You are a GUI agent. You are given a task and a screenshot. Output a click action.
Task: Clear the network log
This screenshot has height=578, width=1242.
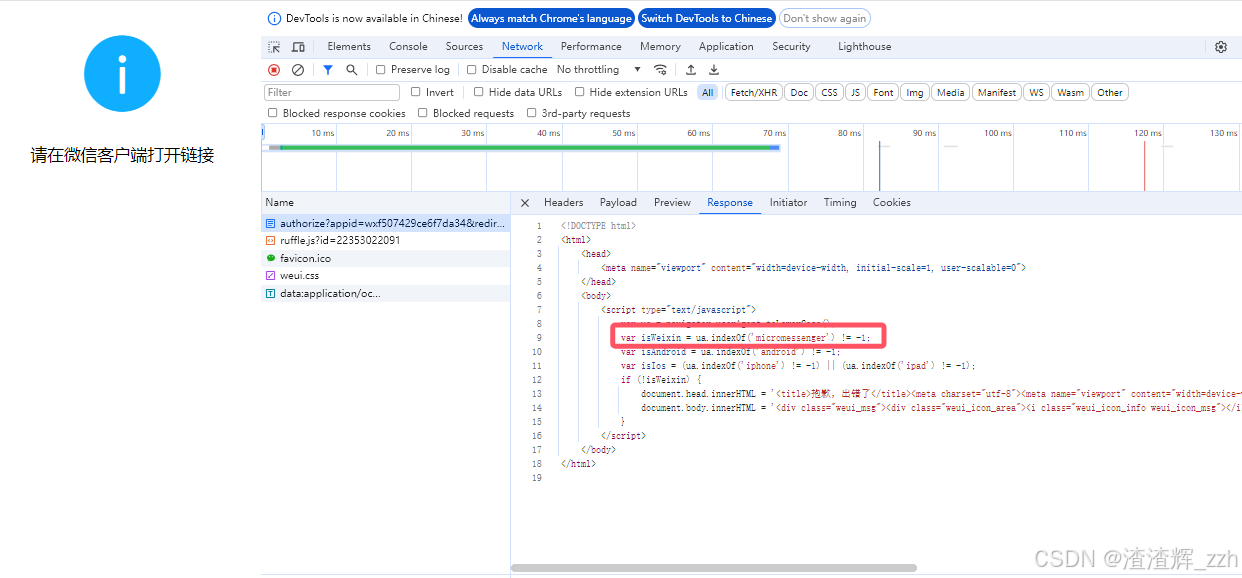(x=298, y=70)
